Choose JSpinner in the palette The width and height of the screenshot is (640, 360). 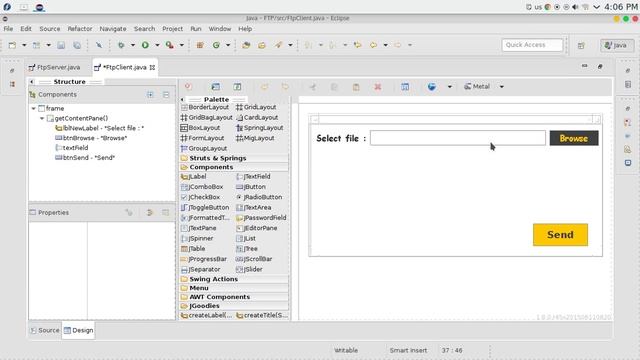click(x=197, y=238)
